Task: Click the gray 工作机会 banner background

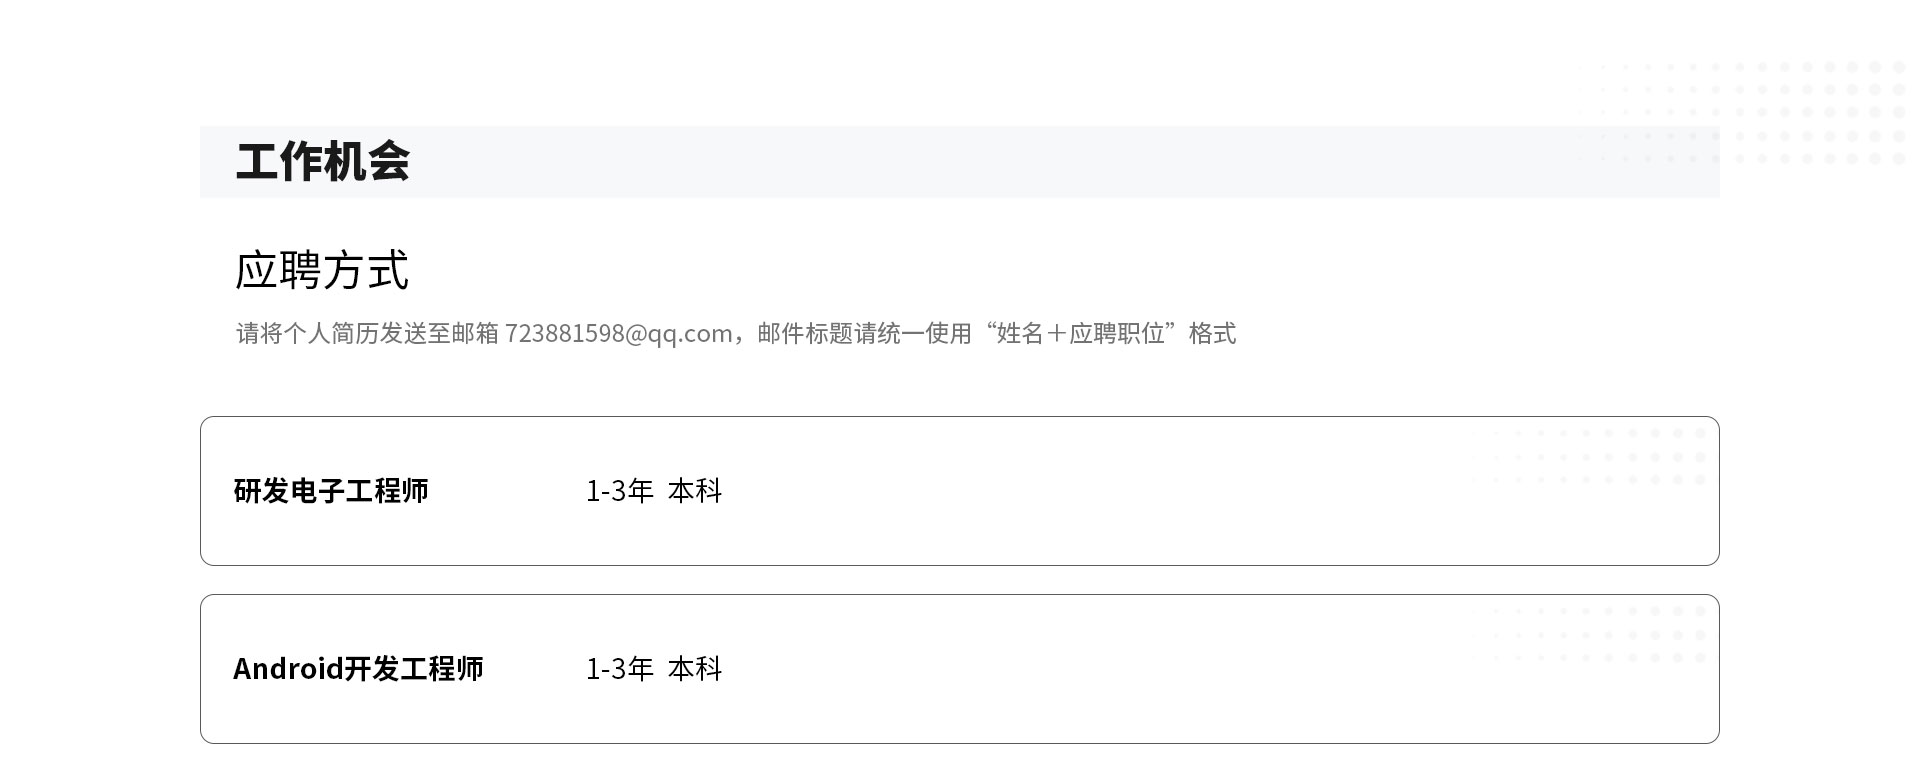Action: [x=960, y=162]
